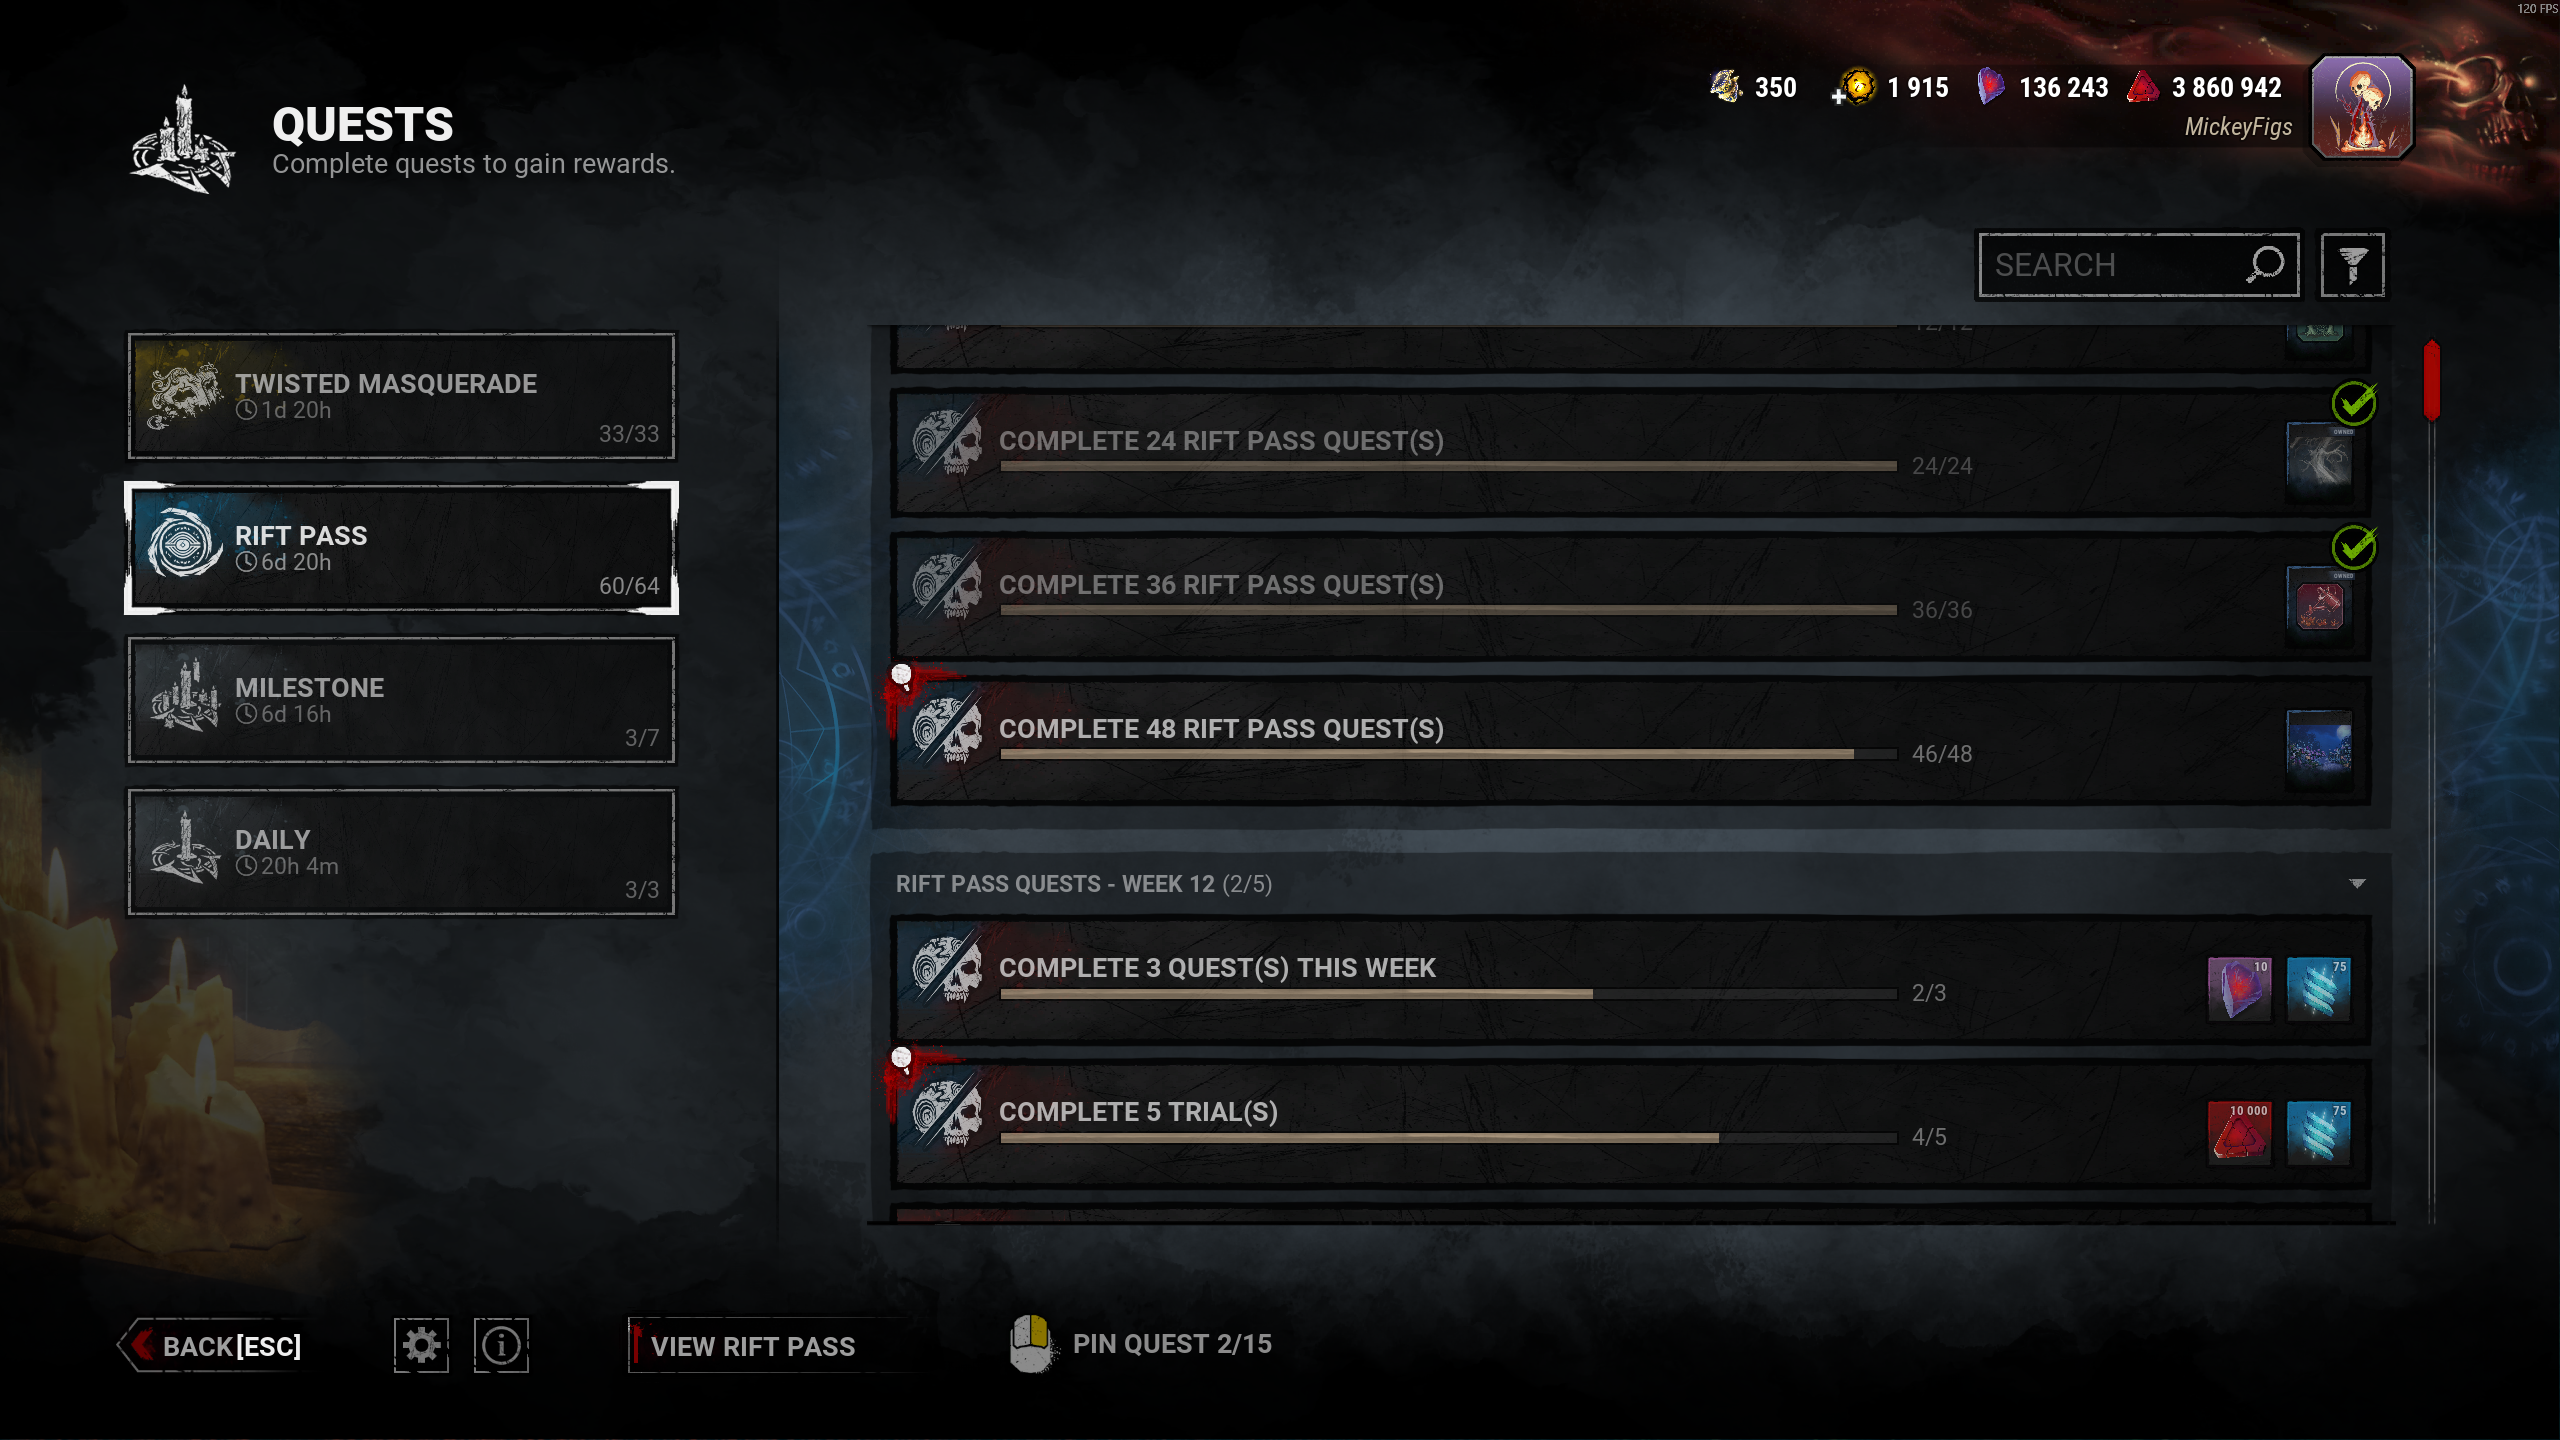Collapse the Rift Pass Quests Week 12 section
Image resolution: width=2560 pixels, height=1440 pixels.
point(2357,884)
